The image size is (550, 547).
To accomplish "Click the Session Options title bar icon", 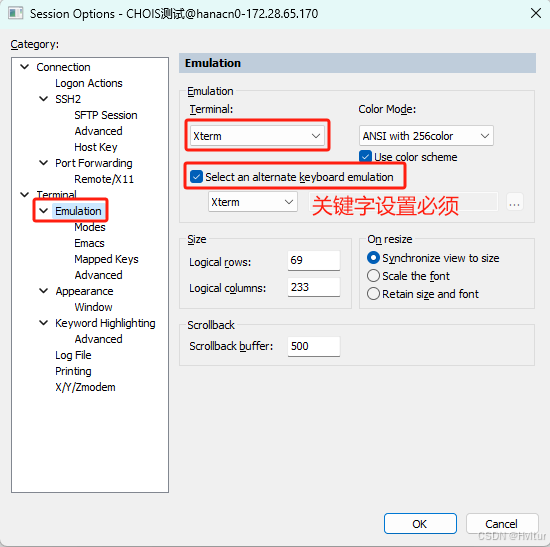I will pos(15,14).
